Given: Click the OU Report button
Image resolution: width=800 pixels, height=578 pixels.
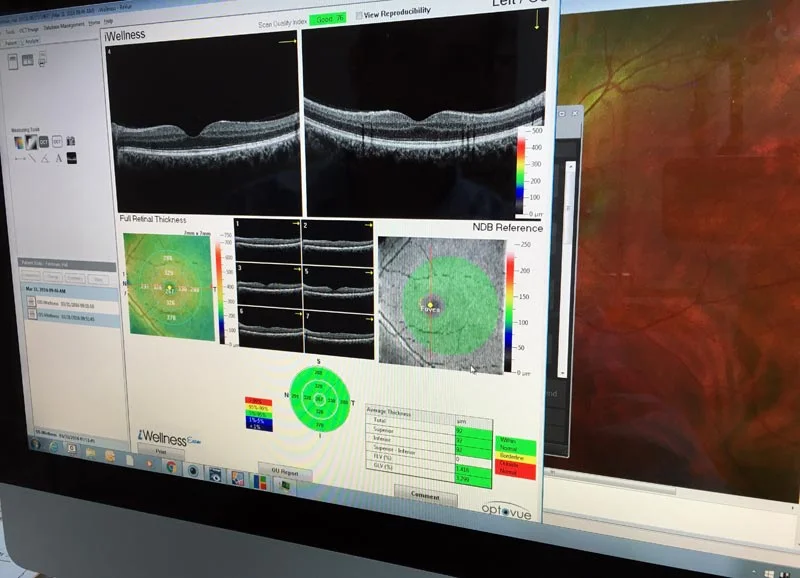Looking at the screenshot, I should tap(285, 472).
